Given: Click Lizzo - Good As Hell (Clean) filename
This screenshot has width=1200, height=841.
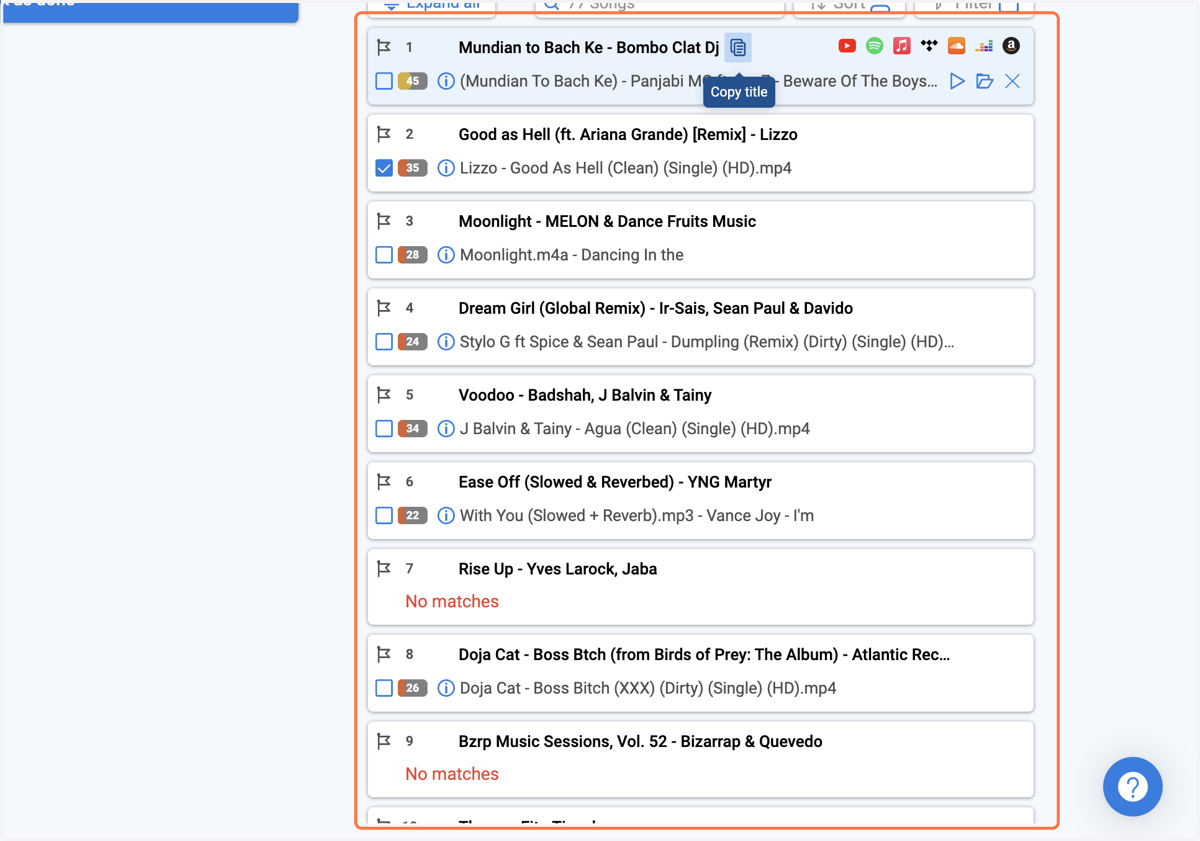Looking at the screenshot, I should (x=626, y=168).
